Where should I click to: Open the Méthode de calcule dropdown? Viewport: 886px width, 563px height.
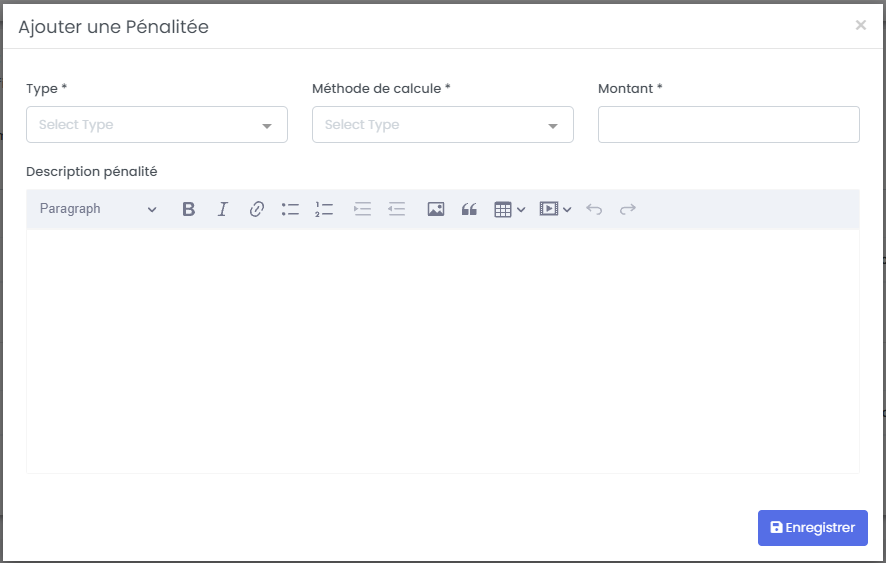[443, 125]
